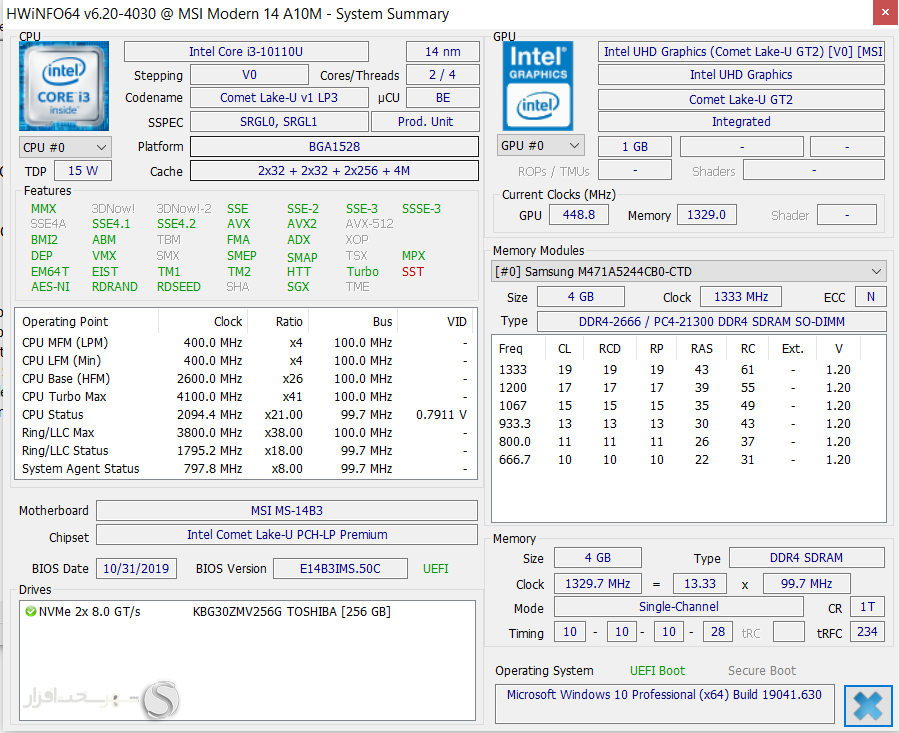Click the Intel Graphics logo image
899x733 pixels.
pyautogui.click(x=538, y=86)
